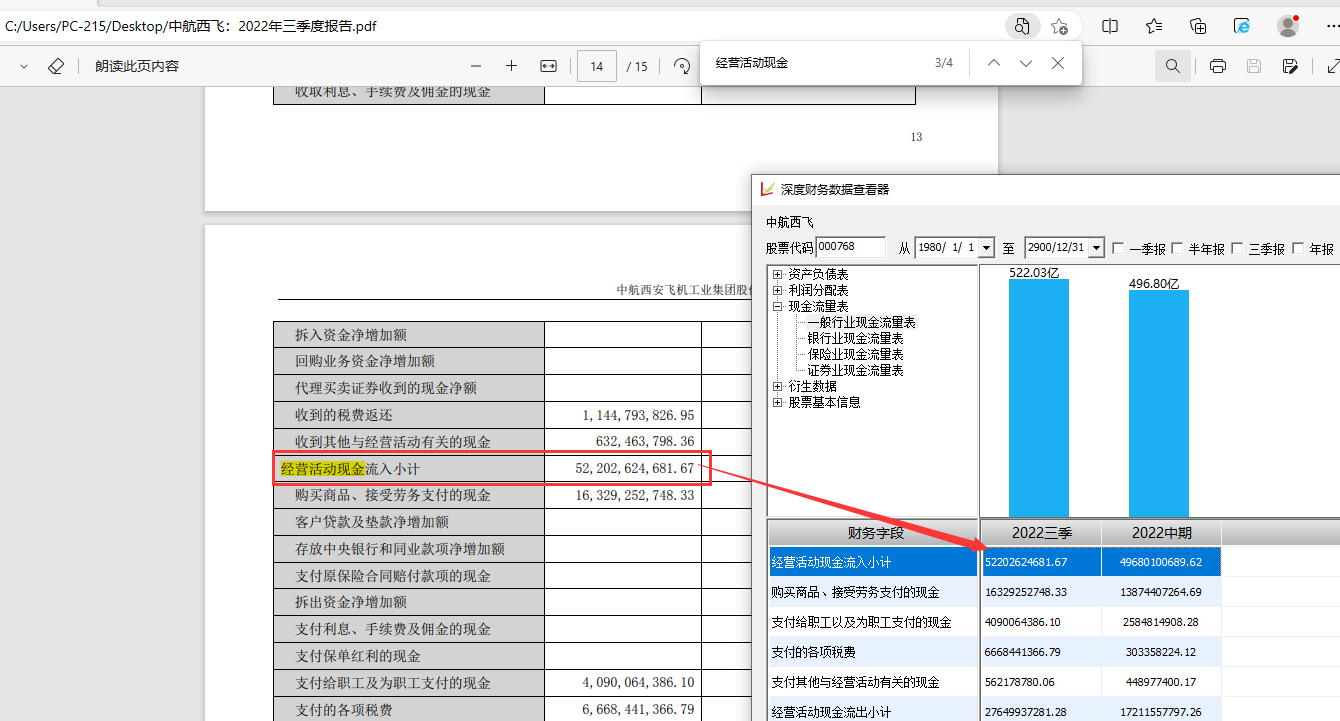Screen dimensions: 1340x721
Task: Expand the 资产负债表 tree node
Action: (778, 274)
